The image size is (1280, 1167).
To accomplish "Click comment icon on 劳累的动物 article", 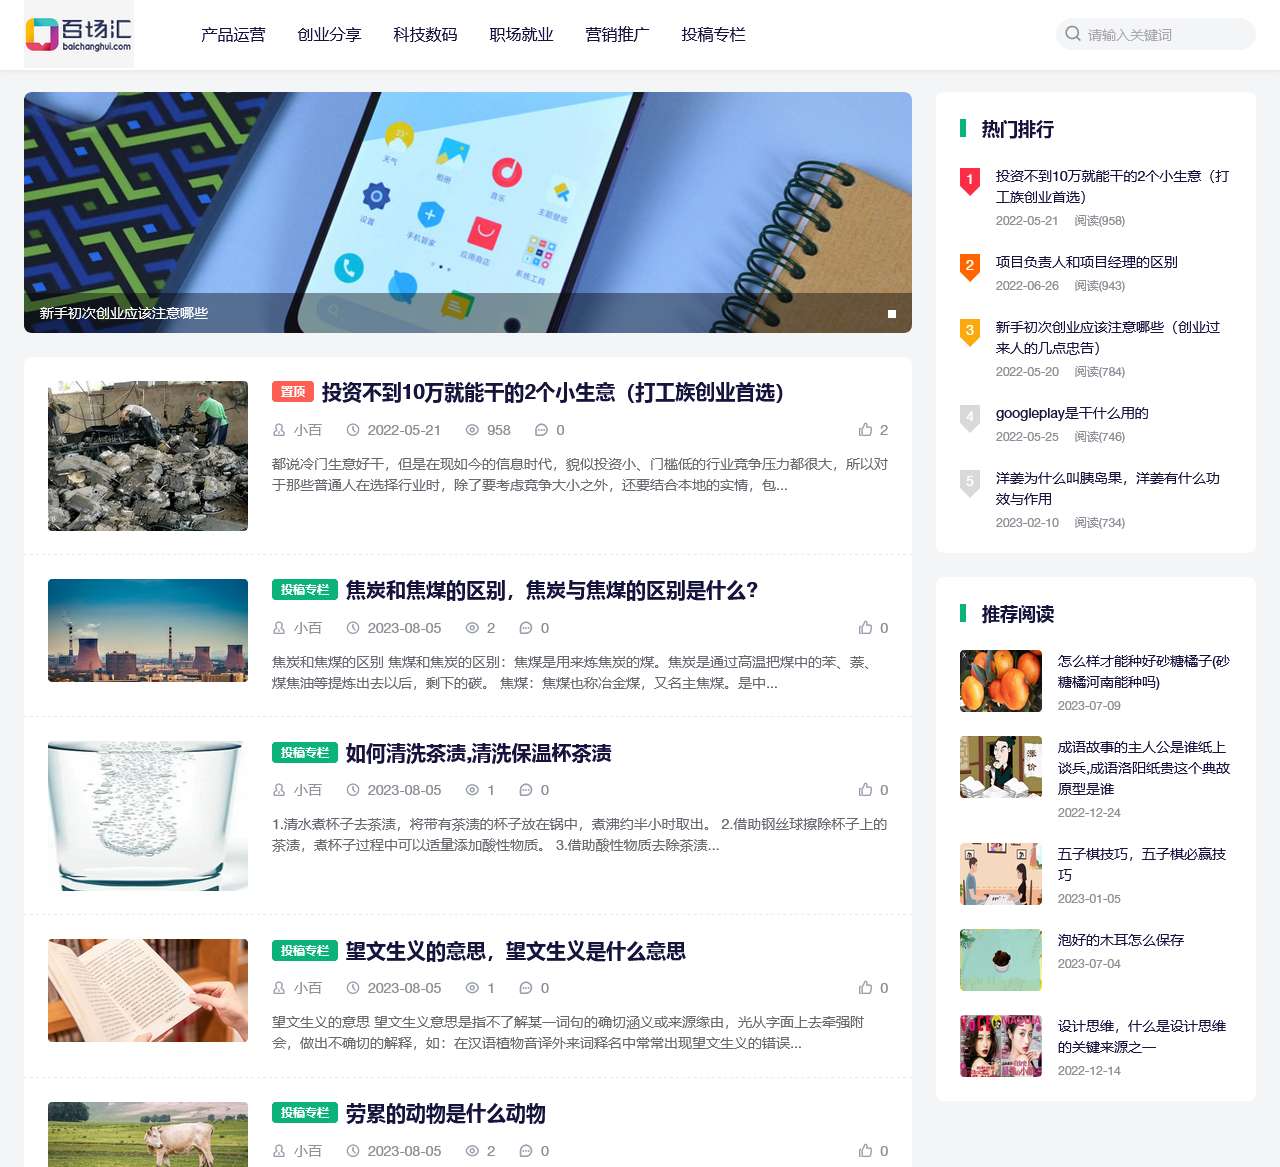I will [x=527, y=1151].
